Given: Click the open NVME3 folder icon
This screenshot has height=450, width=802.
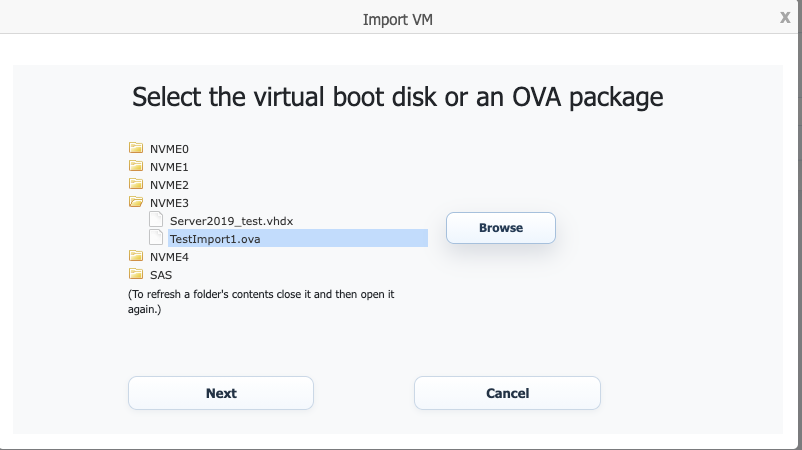Looking at the screenshot, I should point(136,202).
